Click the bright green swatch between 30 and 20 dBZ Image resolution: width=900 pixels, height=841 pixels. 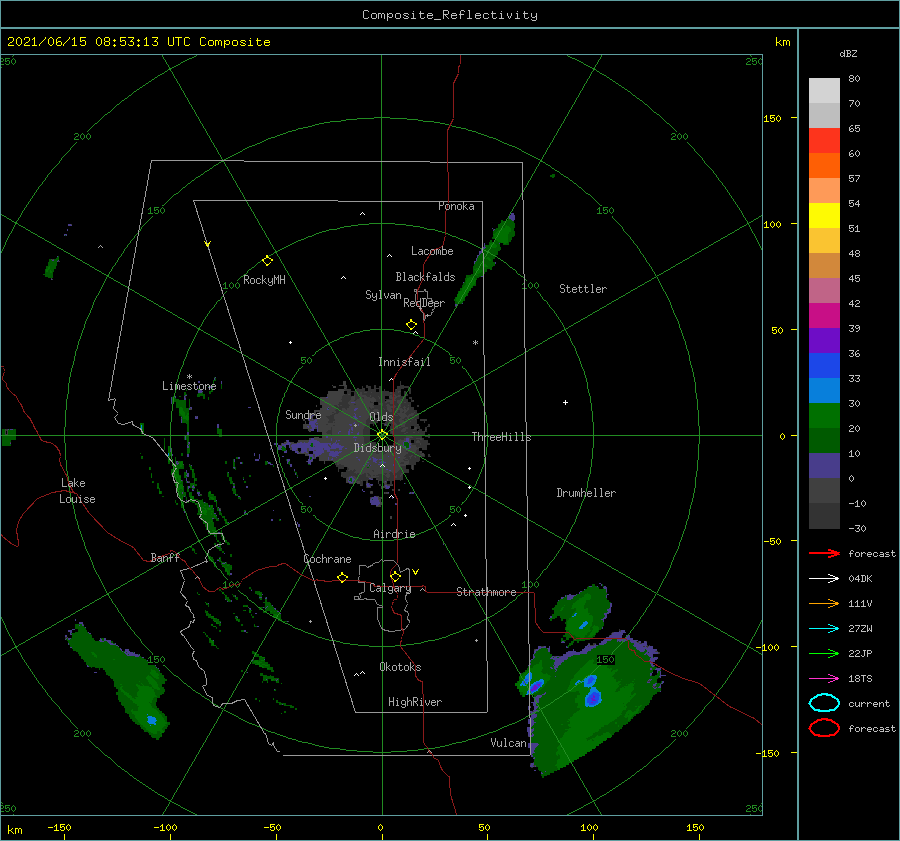tap(824, 416)
